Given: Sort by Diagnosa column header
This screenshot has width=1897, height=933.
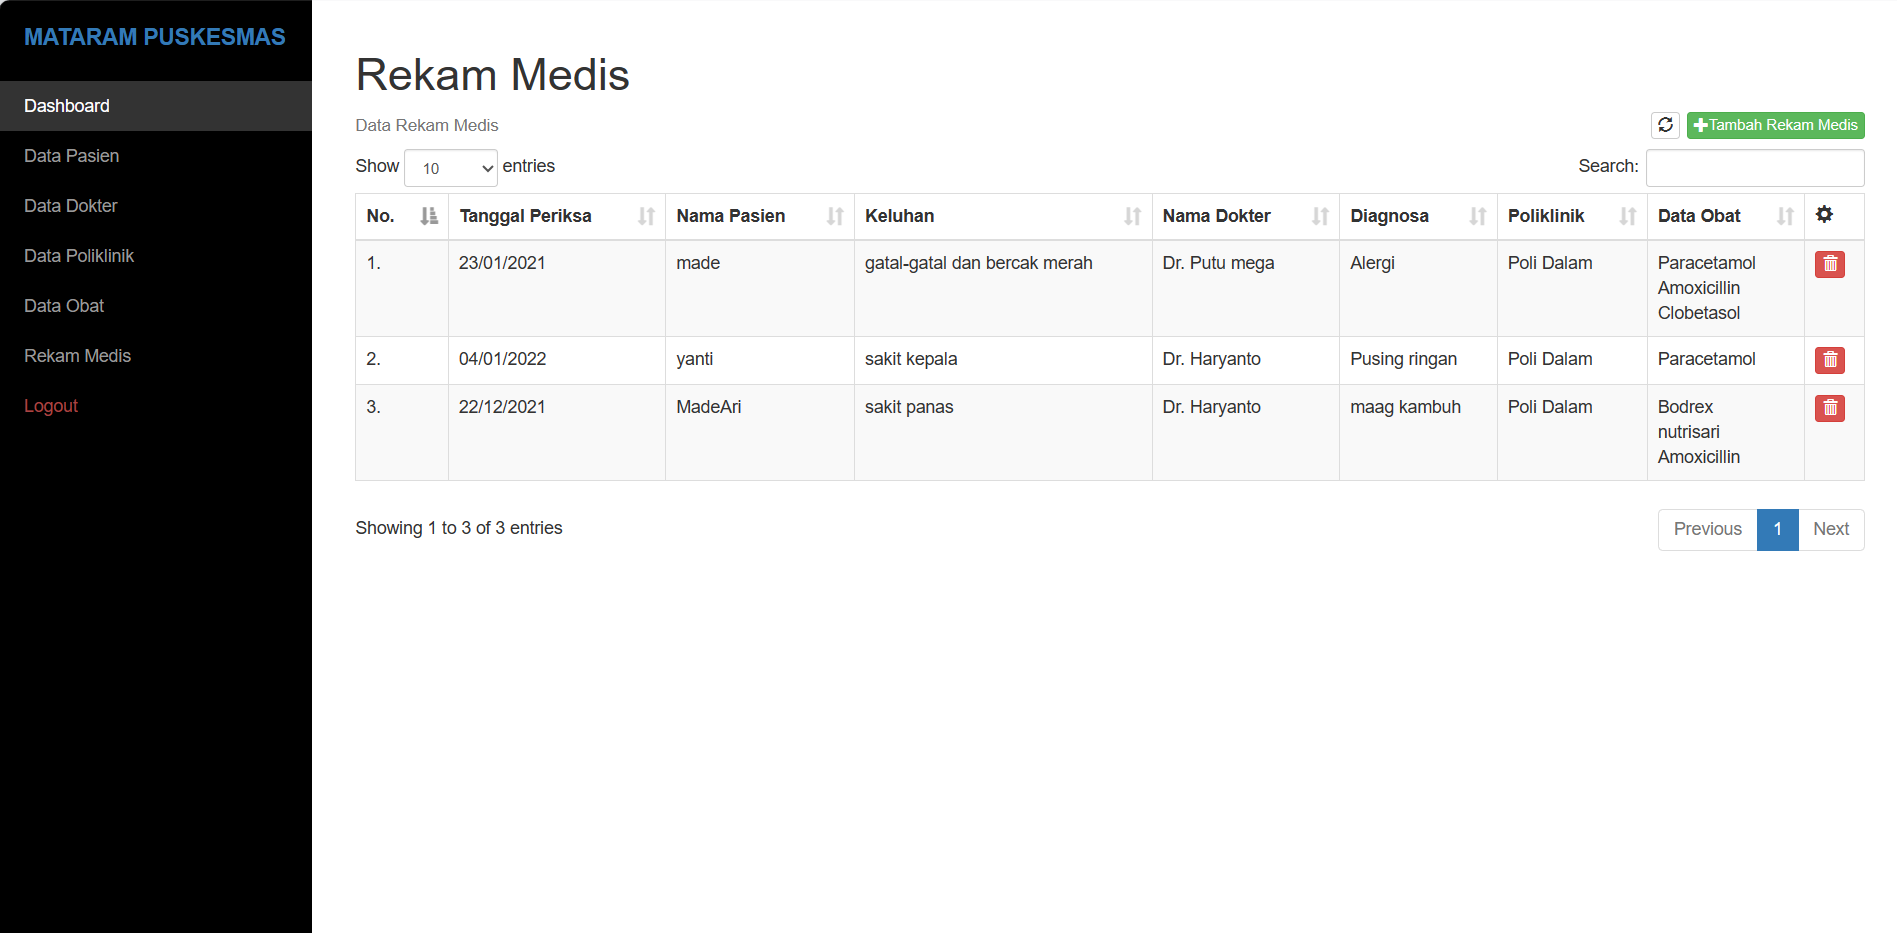Looking at the screenshot, I should pyautogui.click(x=1416, y=216).
